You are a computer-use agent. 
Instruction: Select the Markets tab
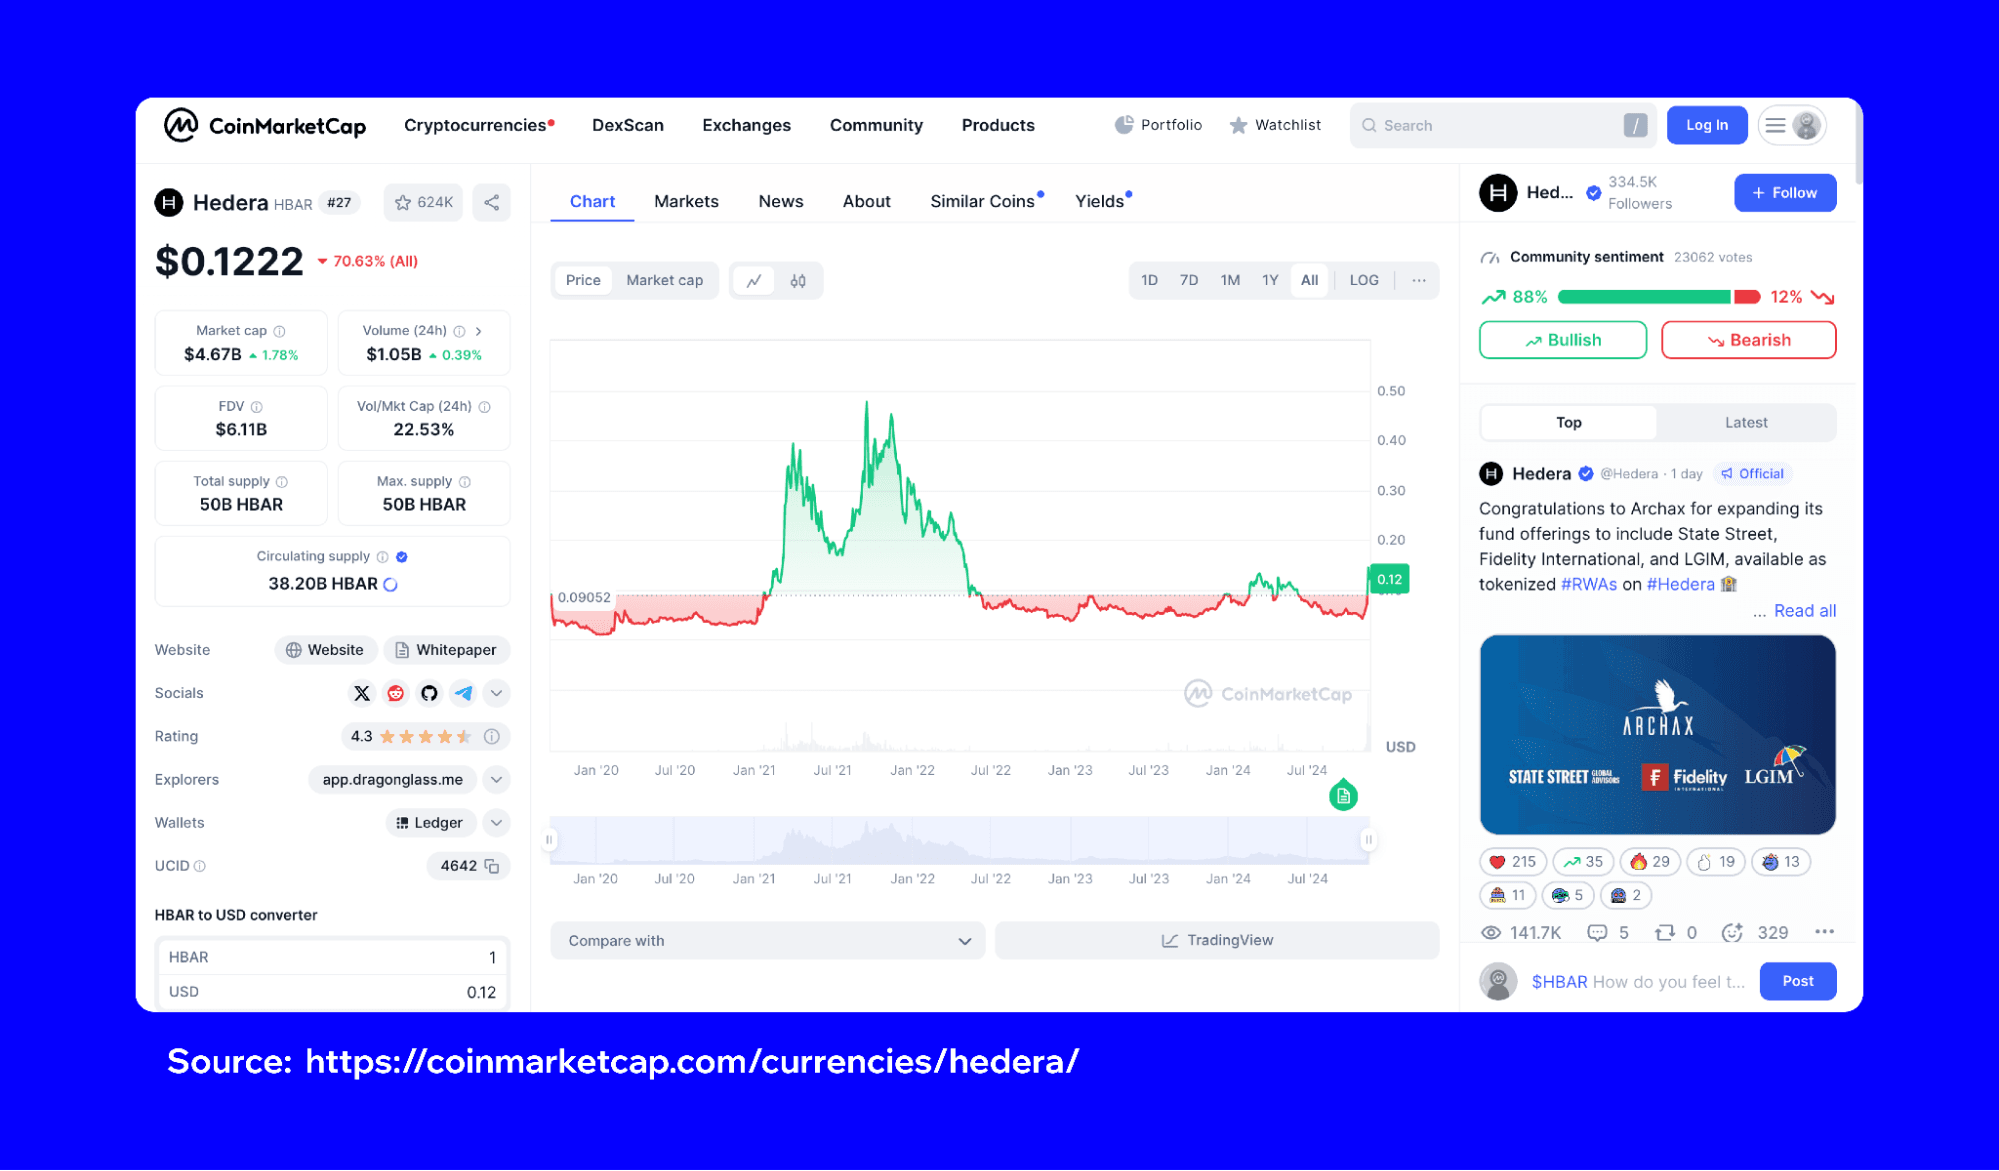pos(684,201)
